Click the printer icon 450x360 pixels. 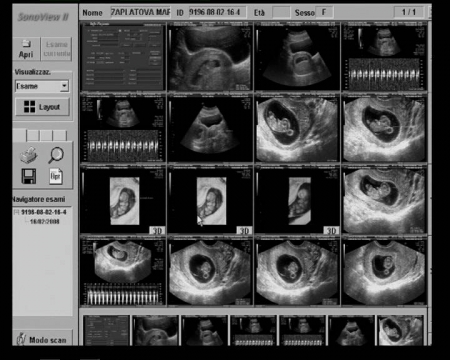click(29, 155)
